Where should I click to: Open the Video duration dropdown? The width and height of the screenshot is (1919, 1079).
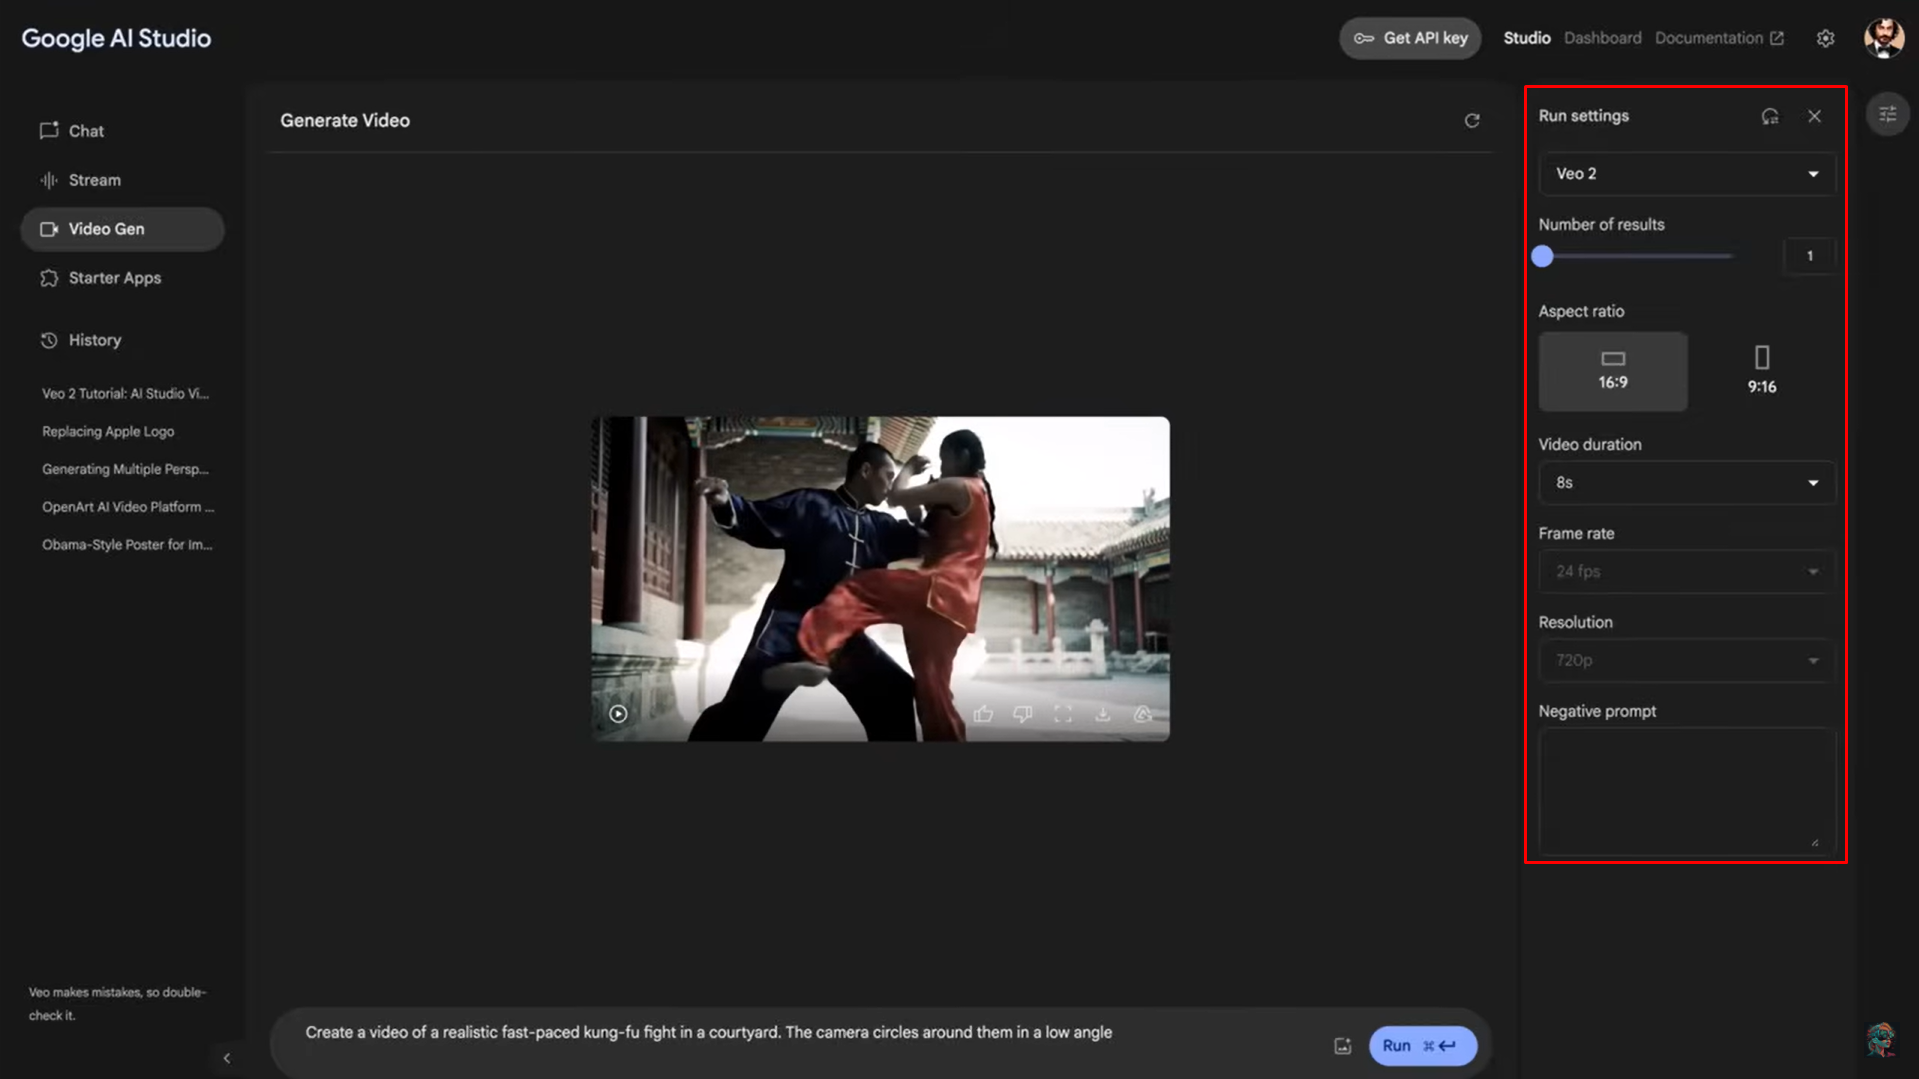(x=1685, y=482)
